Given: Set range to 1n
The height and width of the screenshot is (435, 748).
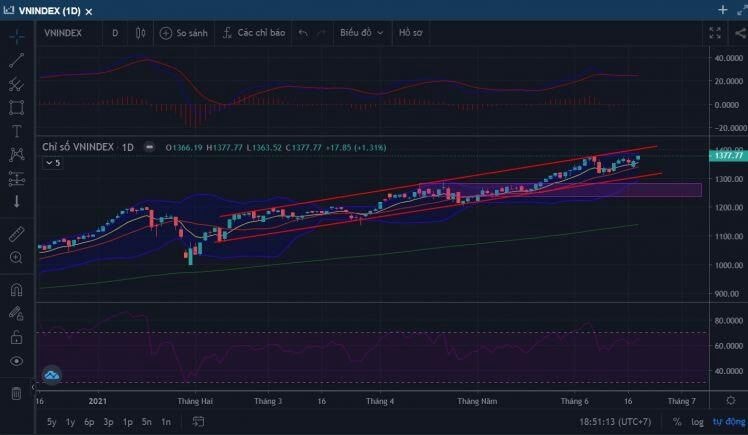Looking at the screenshot, I should [166, 422].
